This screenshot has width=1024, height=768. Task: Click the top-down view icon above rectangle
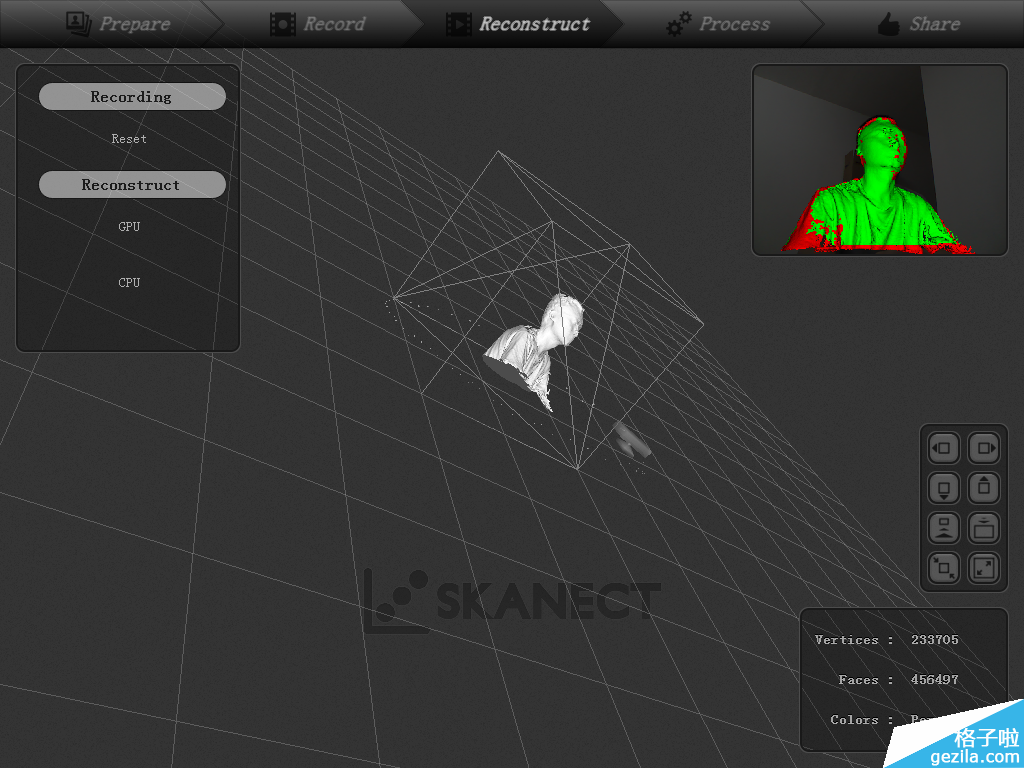[x=985, y=528]
